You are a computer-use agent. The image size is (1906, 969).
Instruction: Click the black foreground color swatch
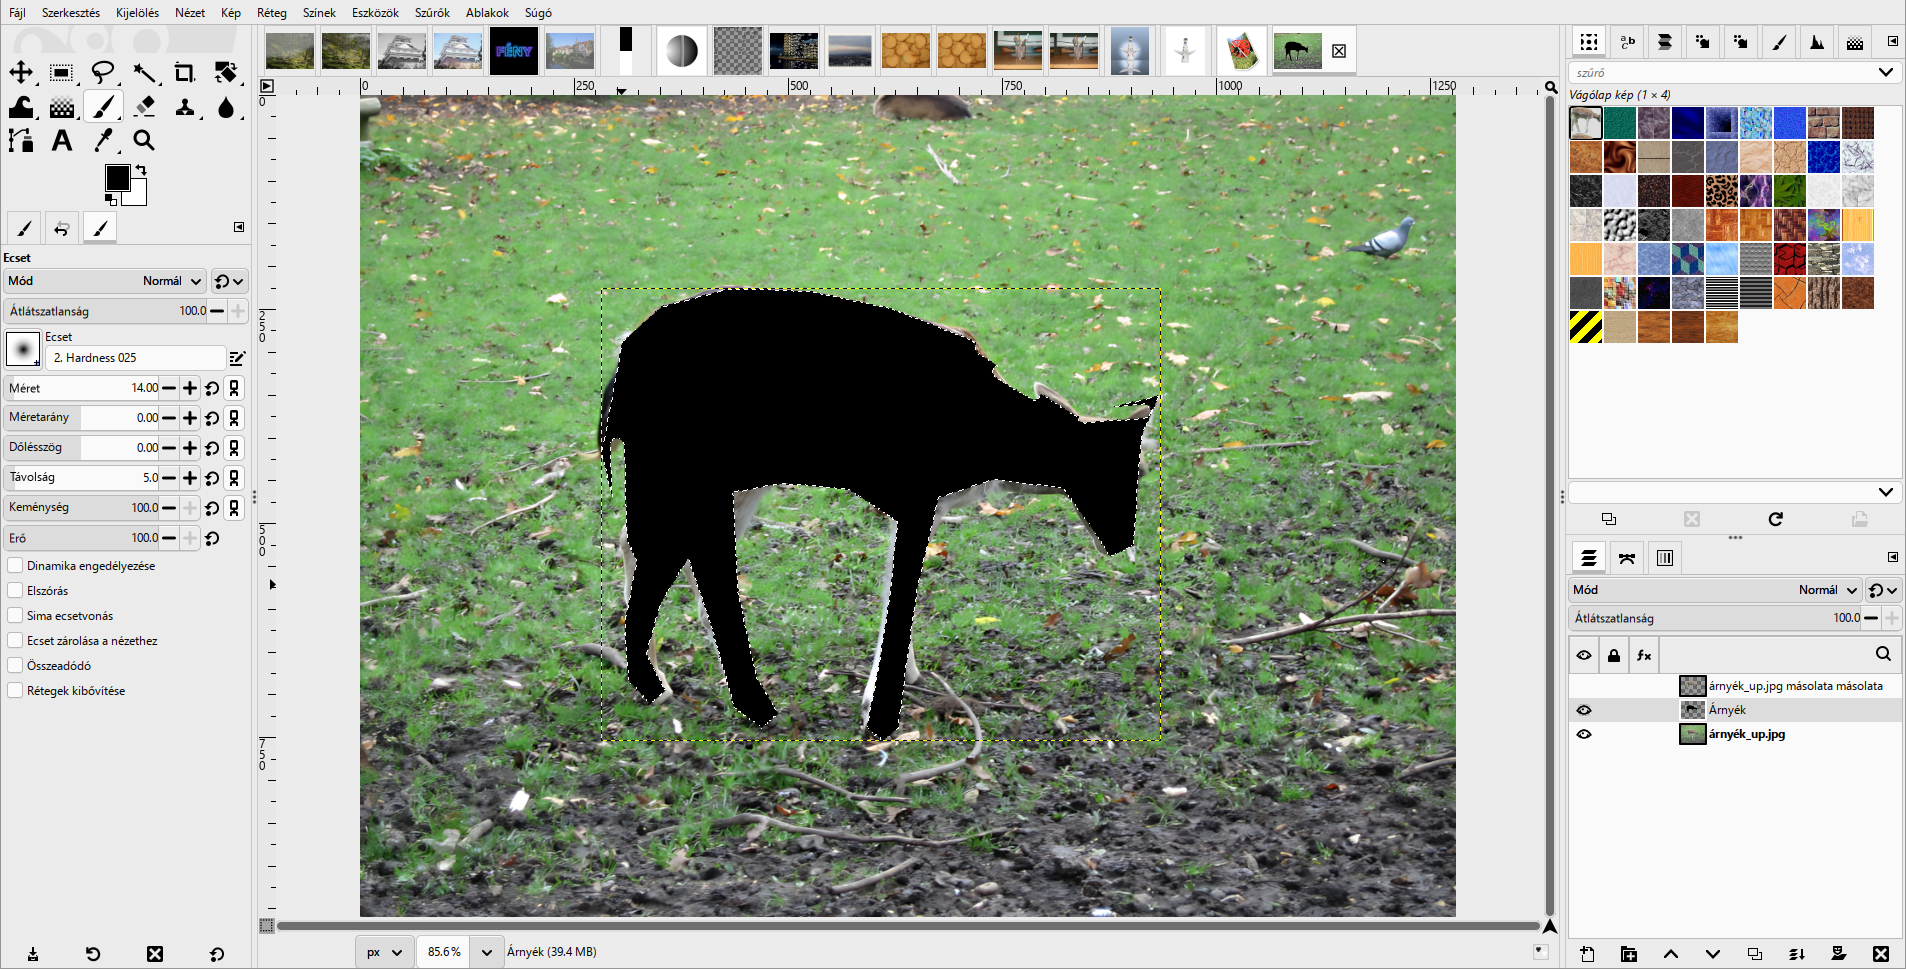(x=117, y=177)
